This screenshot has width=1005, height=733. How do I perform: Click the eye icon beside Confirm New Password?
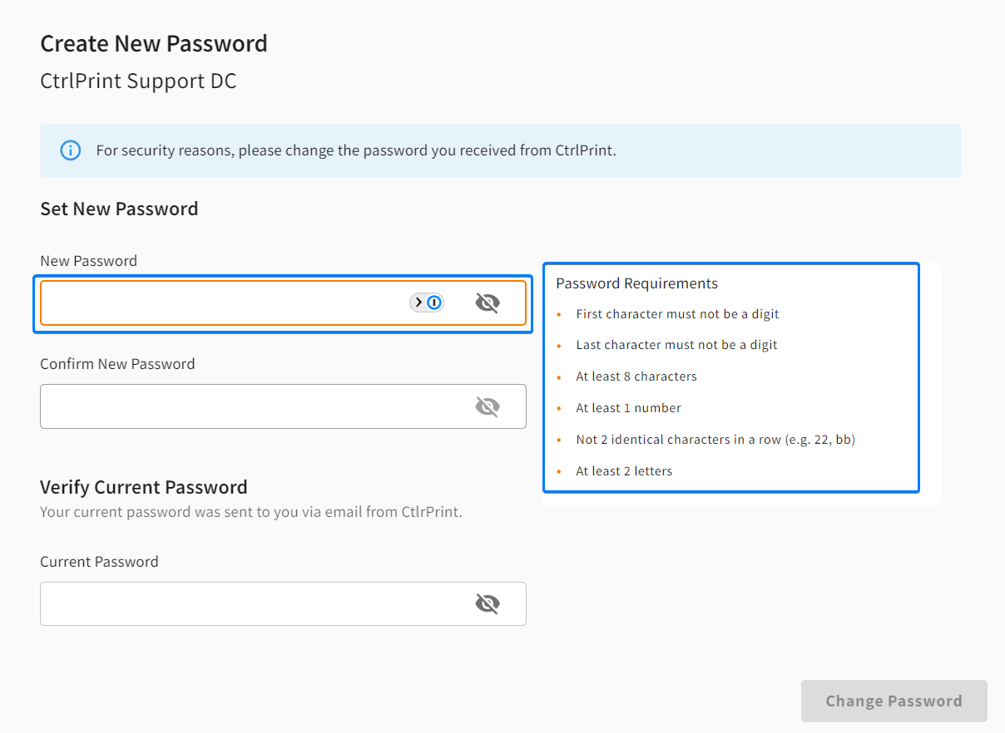click(x=488, y=406)
